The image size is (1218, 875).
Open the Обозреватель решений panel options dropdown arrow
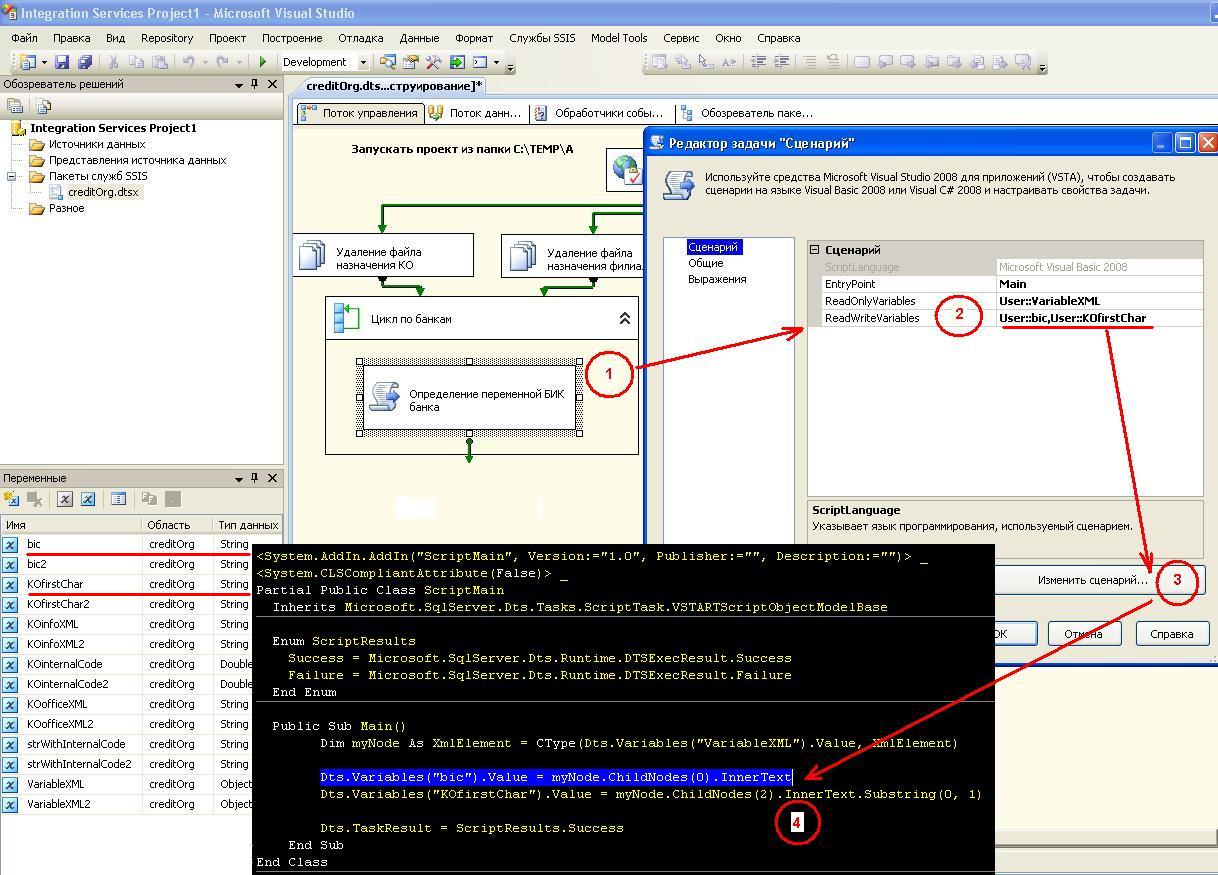239,85
